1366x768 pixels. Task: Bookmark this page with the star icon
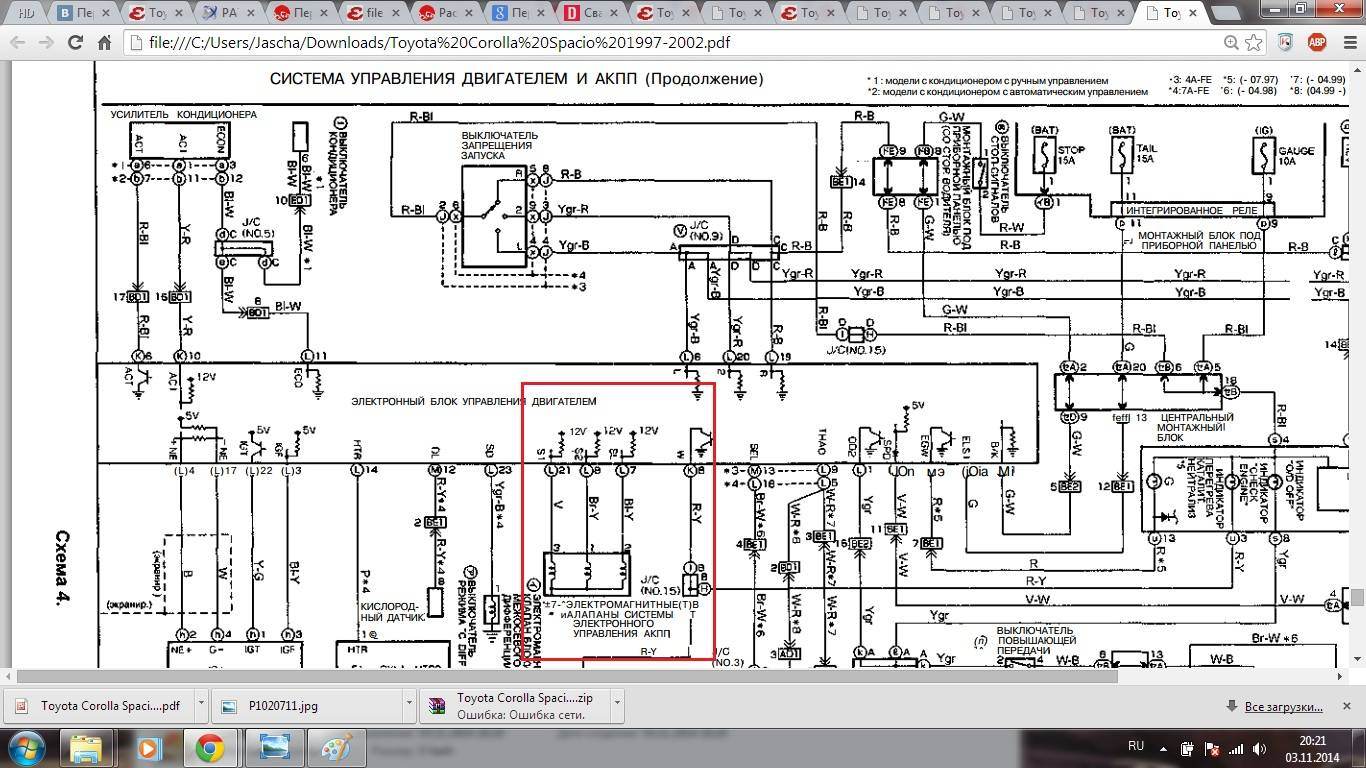[1254, 43]
